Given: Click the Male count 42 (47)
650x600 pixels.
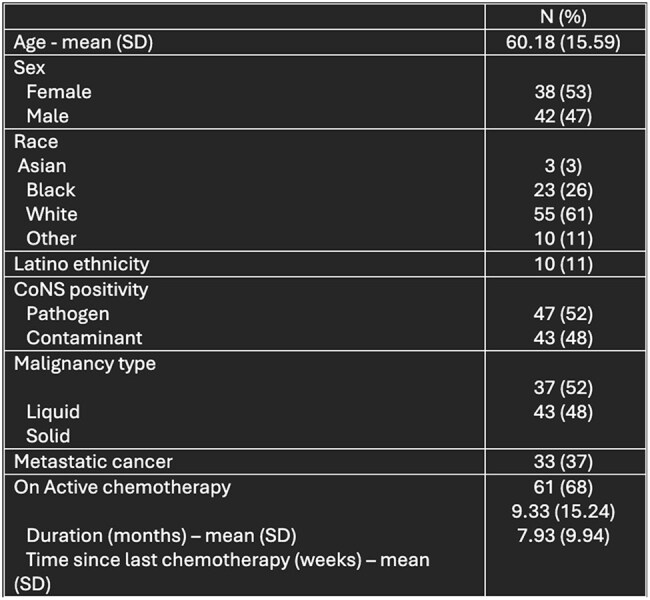Looking at the screenshot, I should 563,116.
